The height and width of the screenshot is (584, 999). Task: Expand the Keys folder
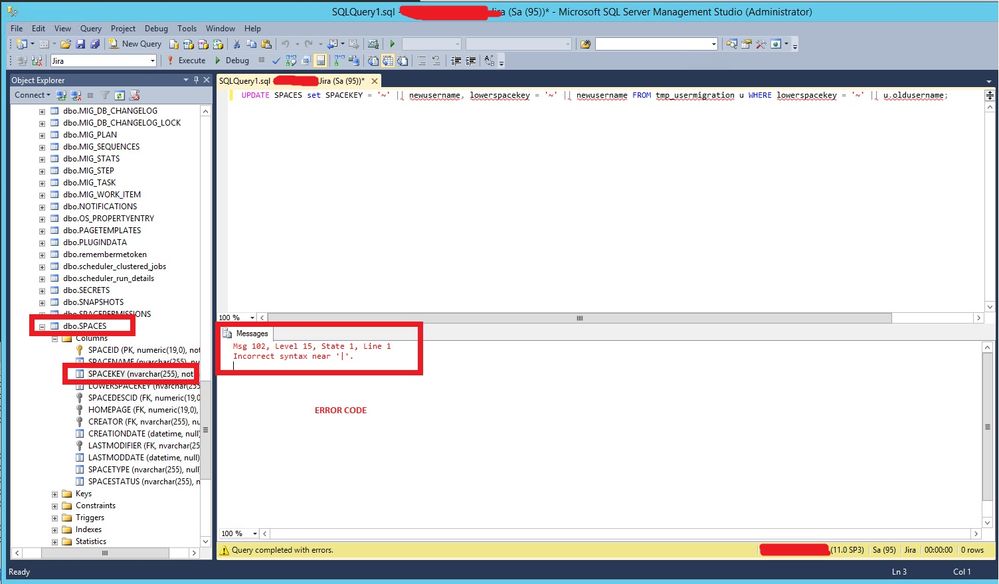55,494
